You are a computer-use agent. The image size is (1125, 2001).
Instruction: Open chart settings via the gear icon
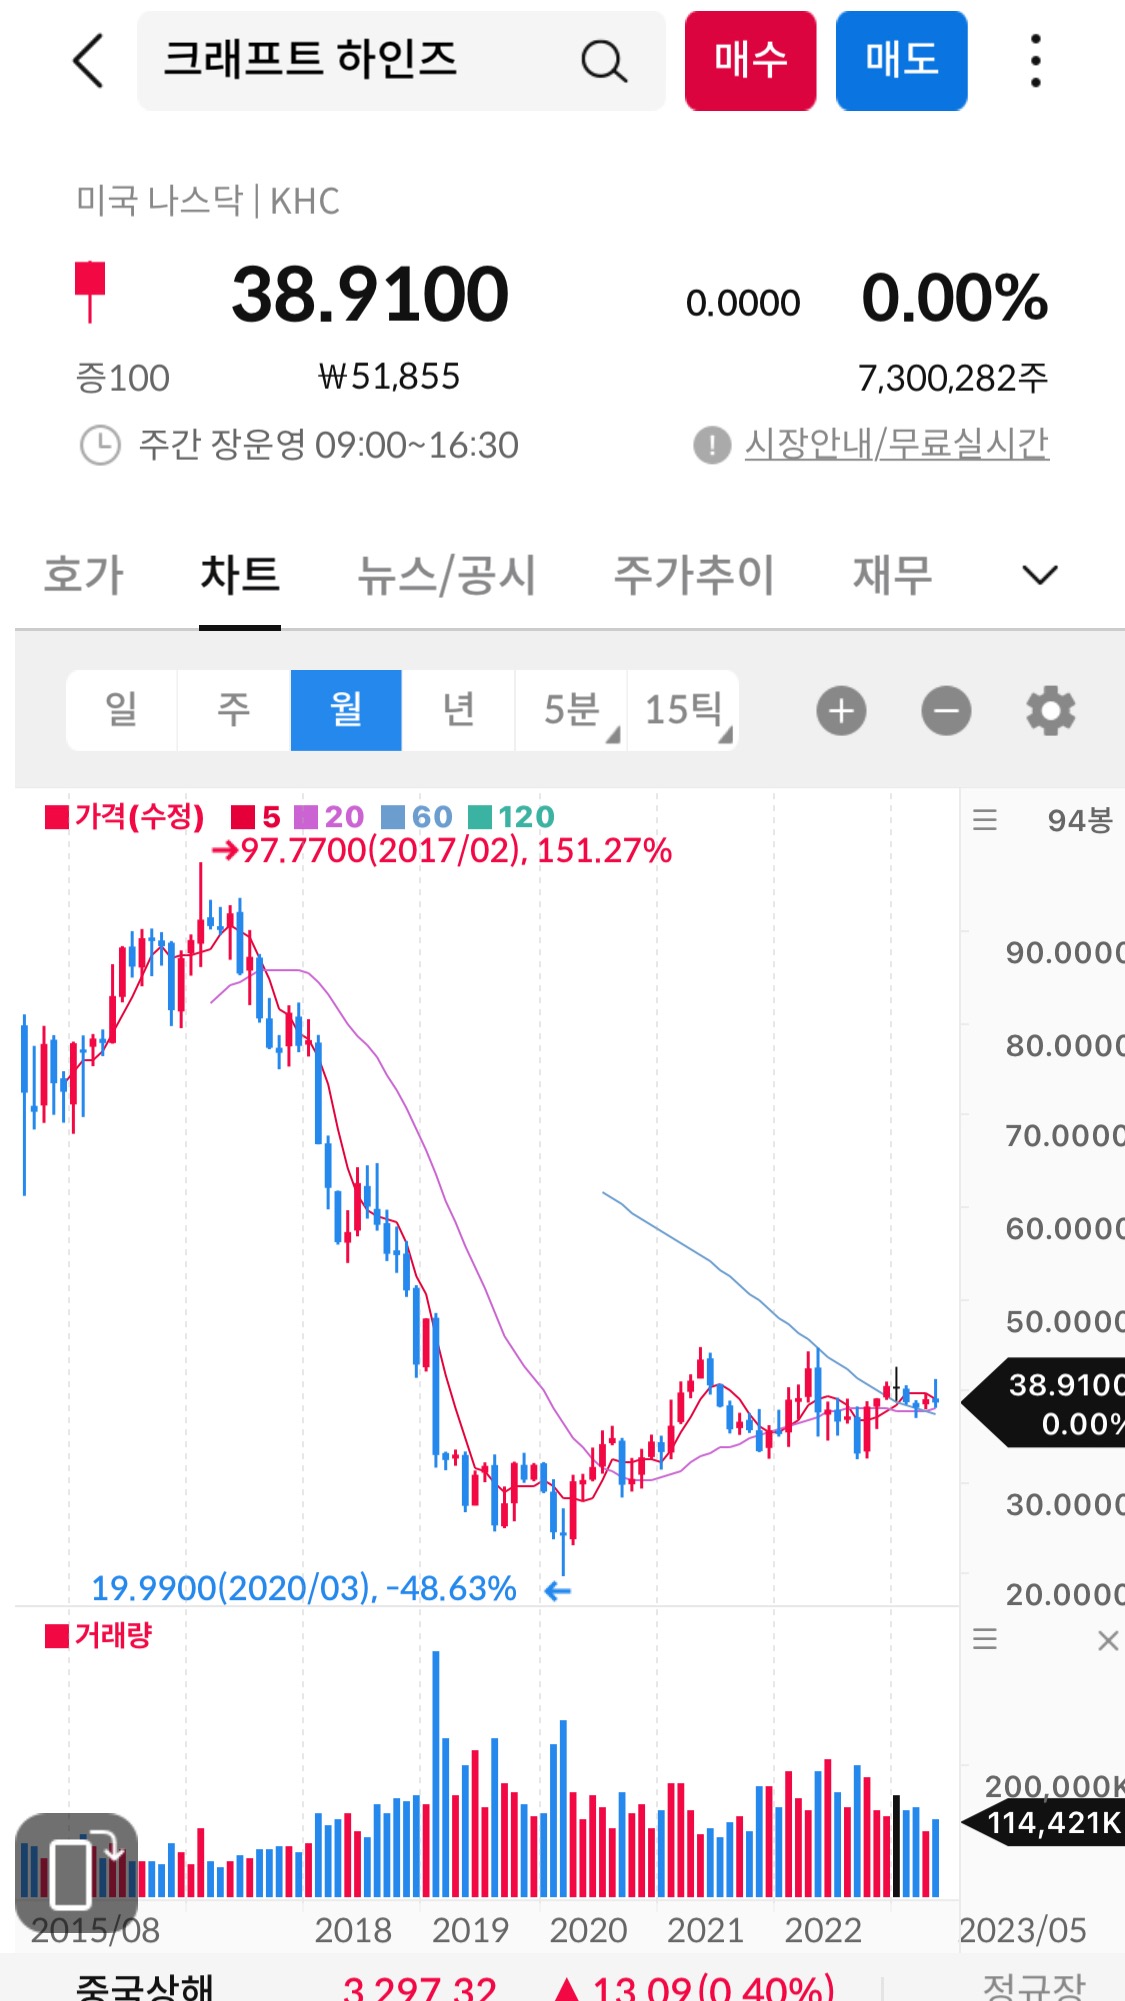click(x=1049, y=710)
